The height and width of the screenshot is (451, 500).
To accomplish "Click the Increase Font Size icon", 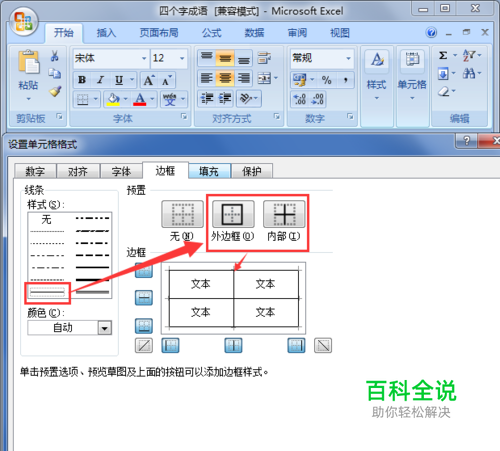I will point(149,80).
